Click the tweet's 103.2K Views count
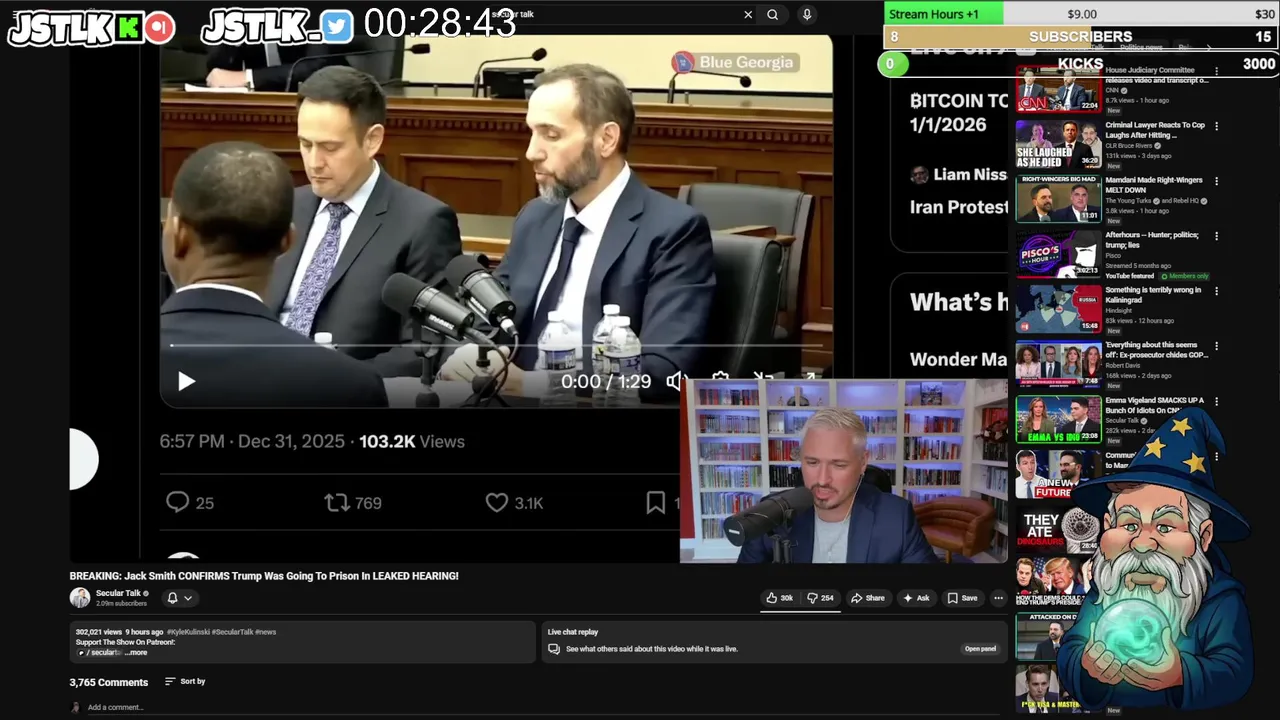 (x=412, y=441)
